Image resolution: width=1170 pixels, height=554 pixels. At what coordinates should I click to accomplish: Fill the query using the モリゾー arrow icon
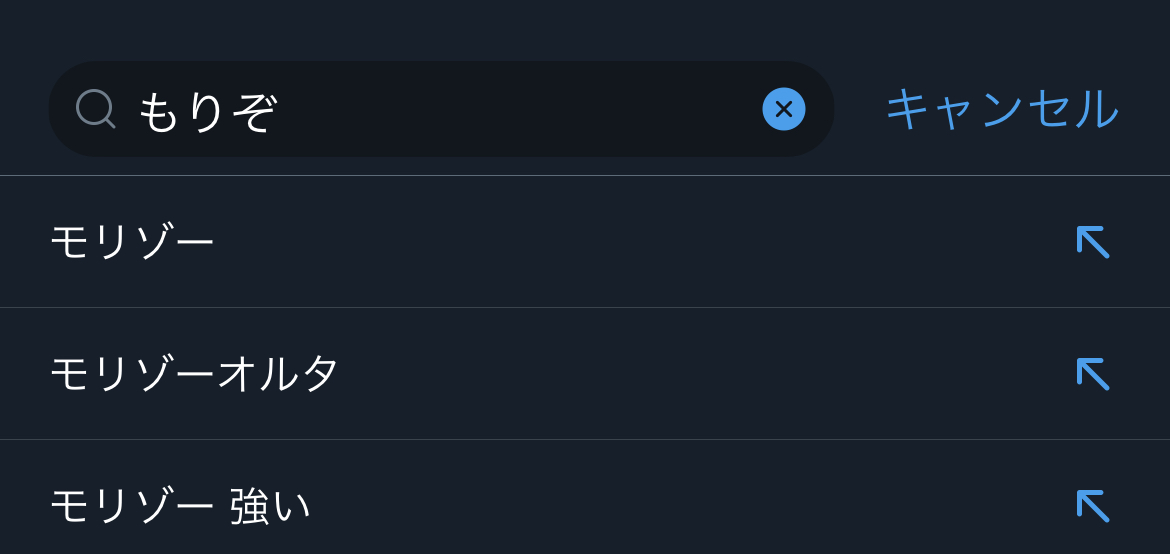coord(1092,242)
